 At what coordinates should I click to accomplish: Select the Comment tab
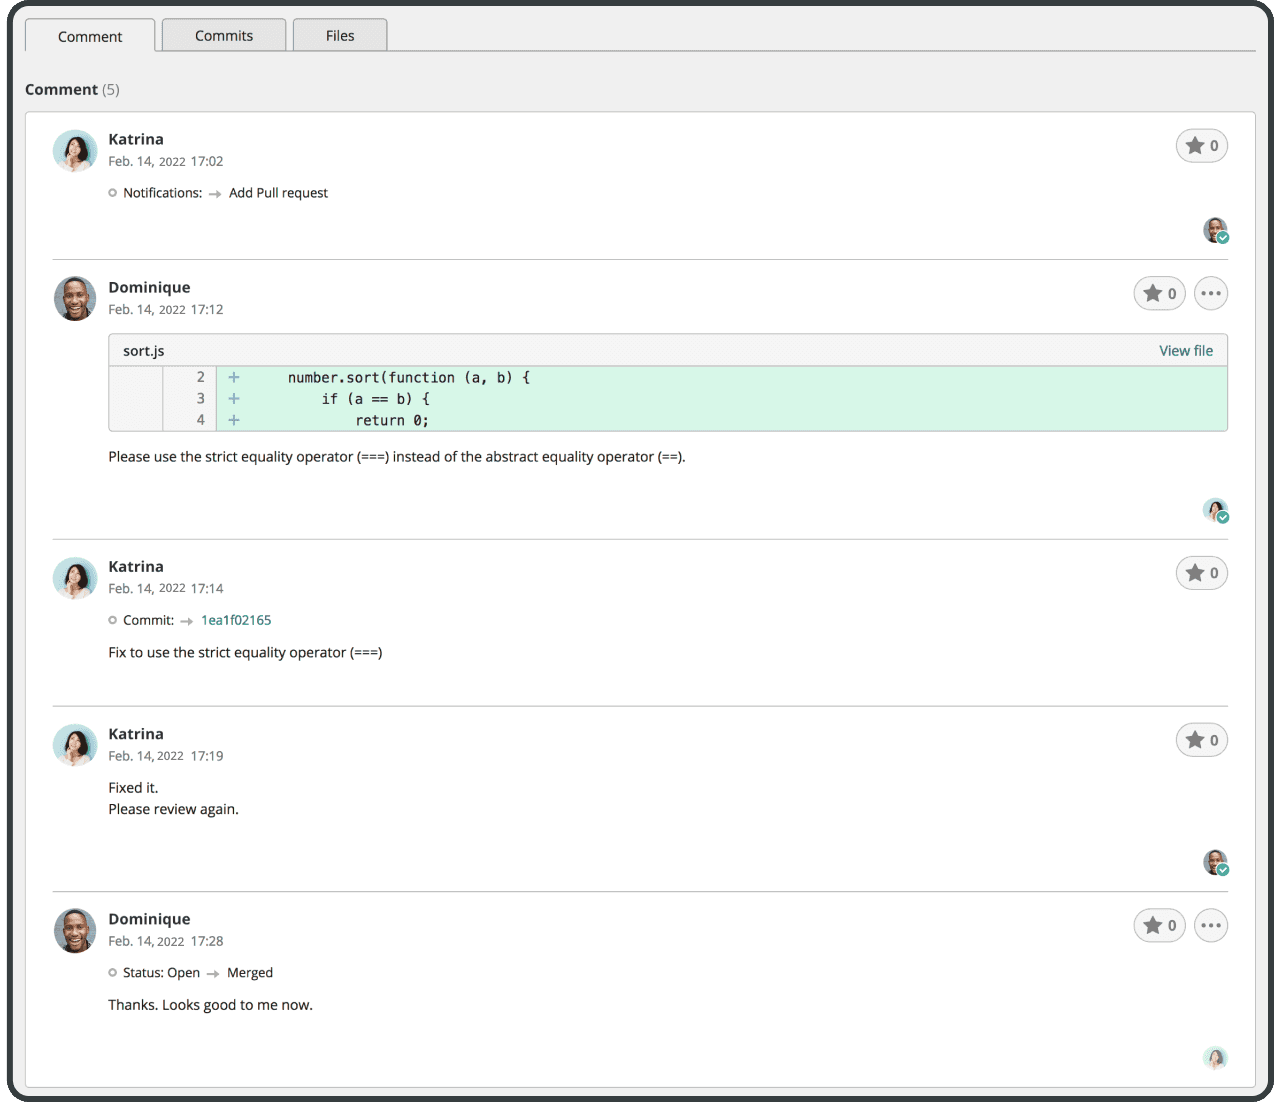pos(89,36)
